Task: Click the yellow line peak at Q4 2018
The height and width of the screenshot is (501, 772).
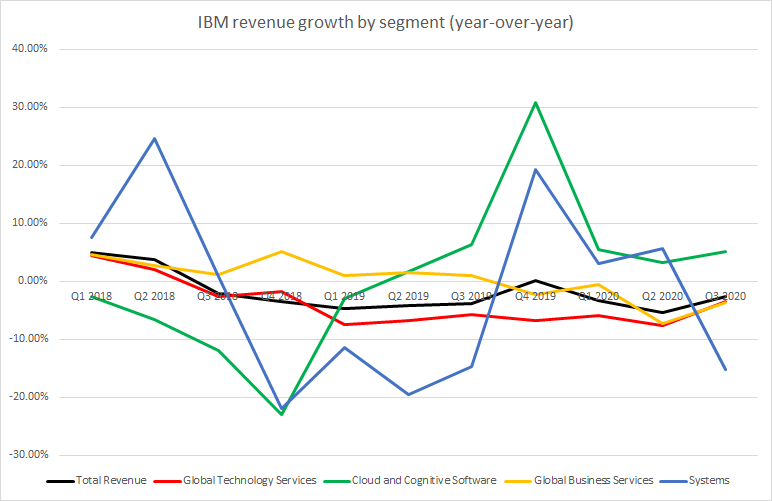Action: (x=282, y=251)
